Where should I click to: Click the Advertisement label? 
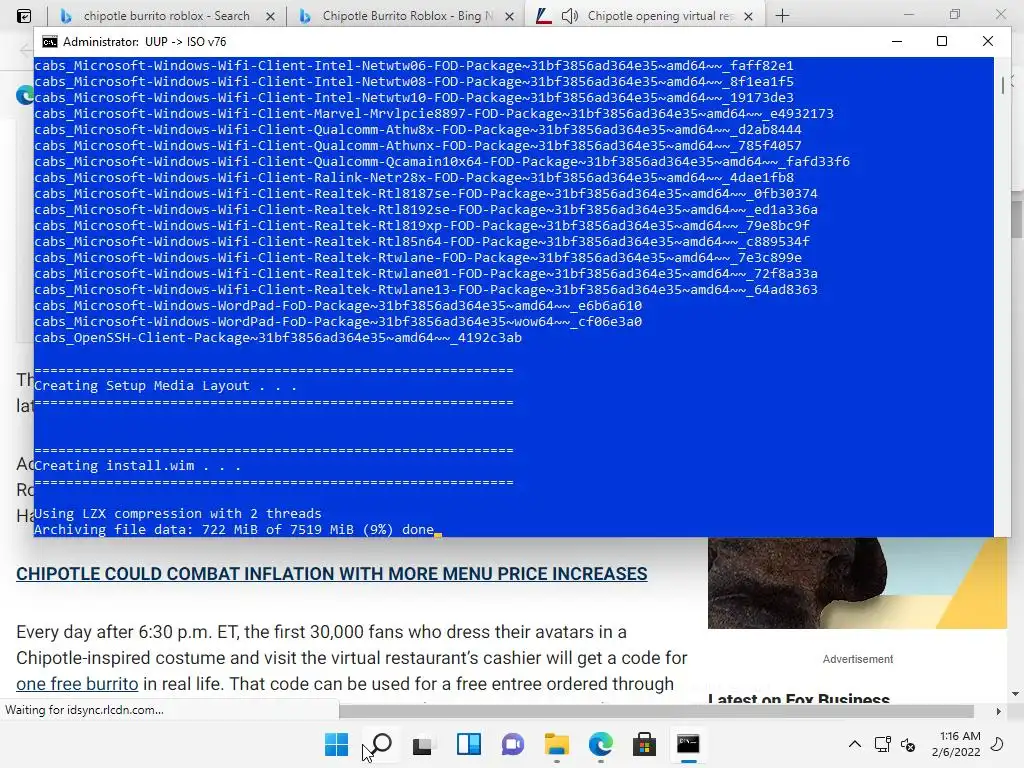pyautogui.click(x=857, y=659)
